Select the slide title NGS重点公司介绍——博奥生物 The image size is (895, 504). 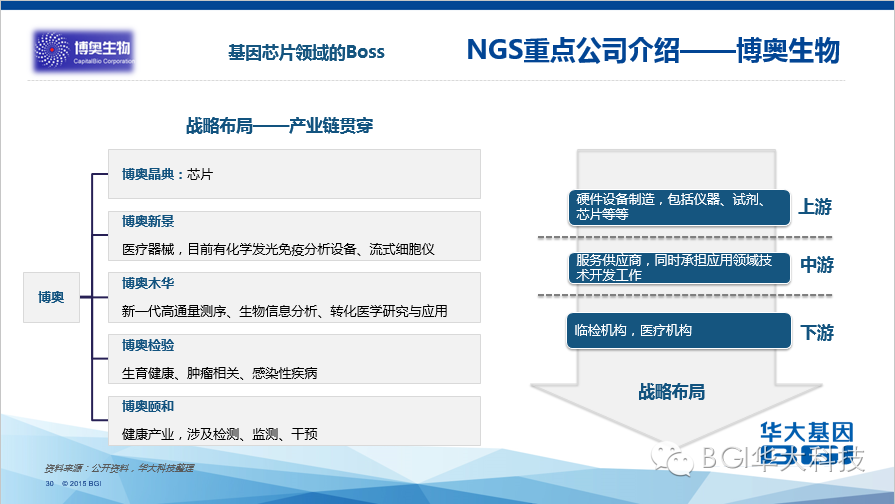point(653,50)
